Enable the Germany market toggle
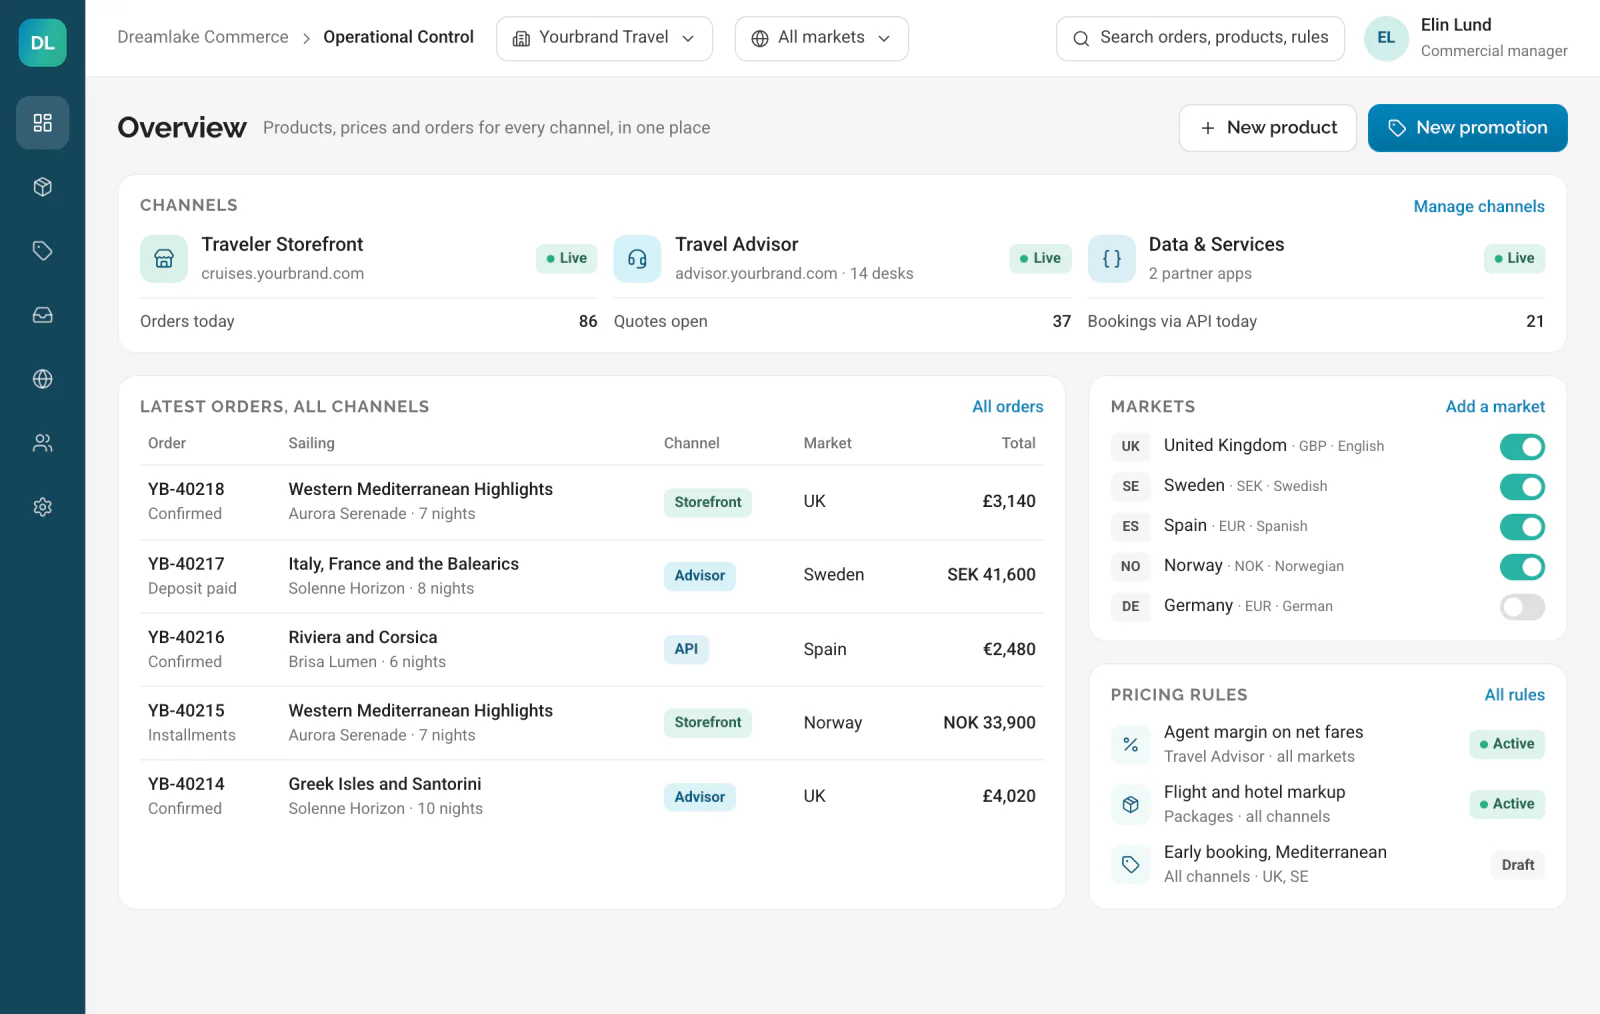1600x1014 pixels. pyautogui.click(x=1522, y=607)
